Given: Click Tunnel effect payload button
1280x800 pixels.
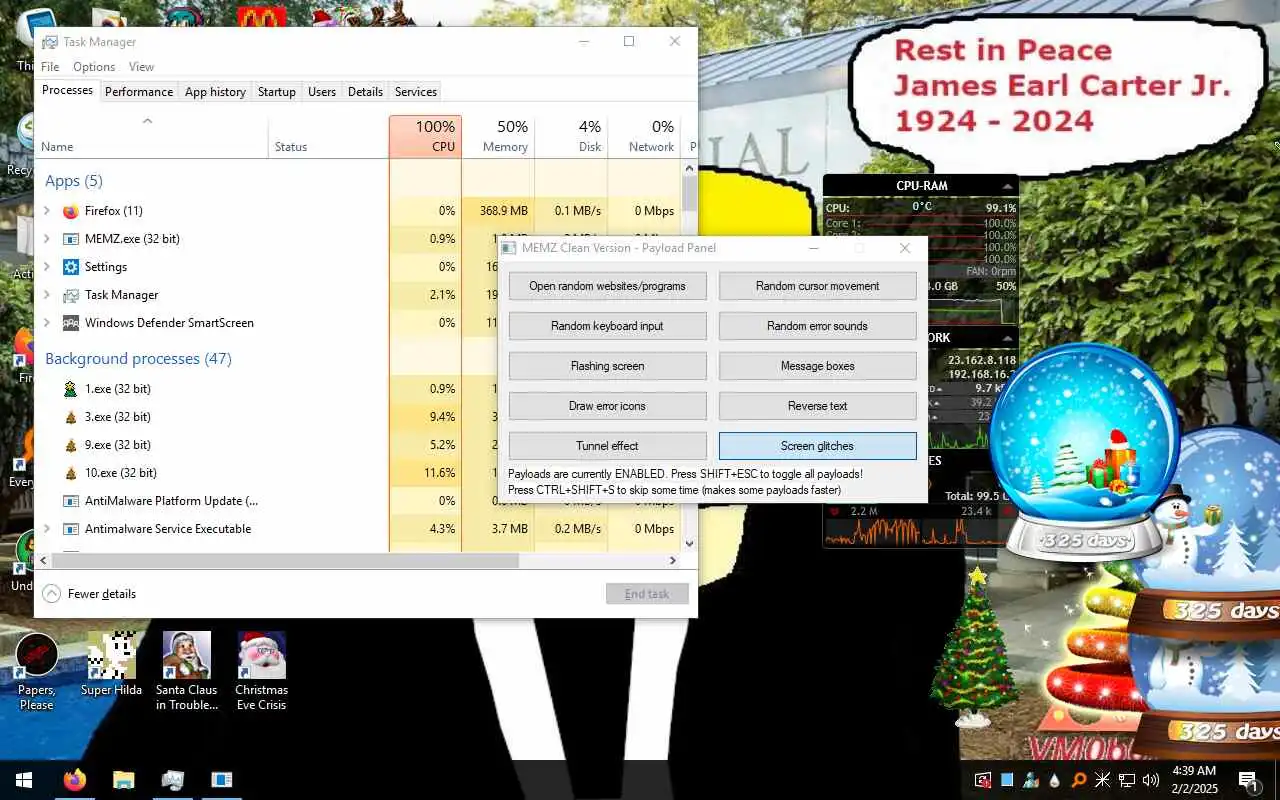Looking at the screenshot, I should (608, 446).
